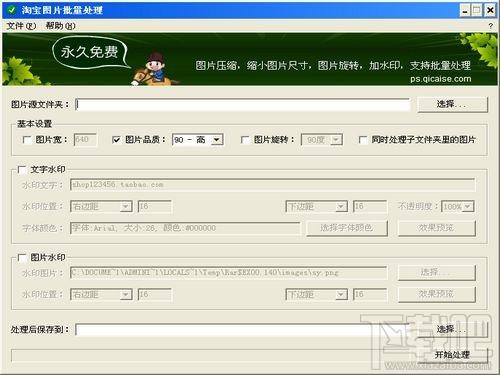Close the 淘宝图片批量处理 window

tap(490, 10)
